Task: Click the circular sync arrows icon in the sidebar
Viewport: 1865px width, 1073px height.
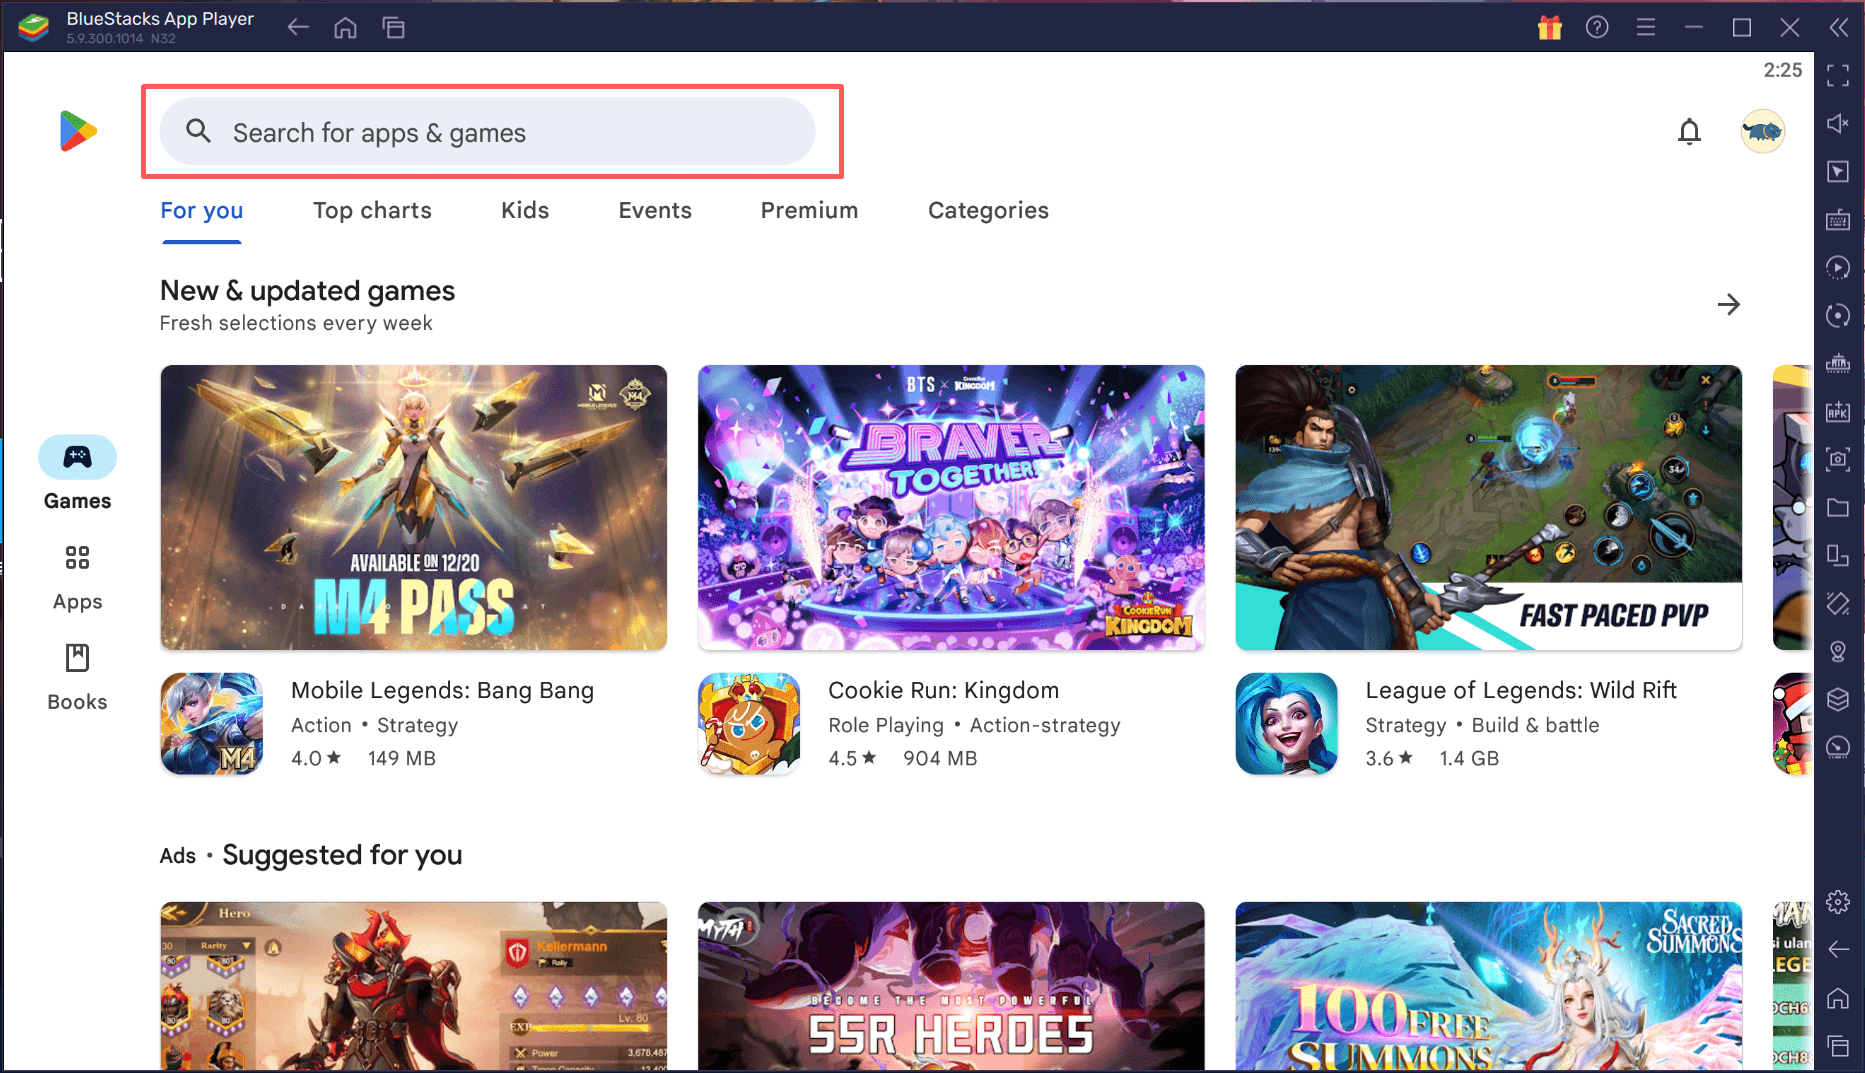Action: (1838, 315)
